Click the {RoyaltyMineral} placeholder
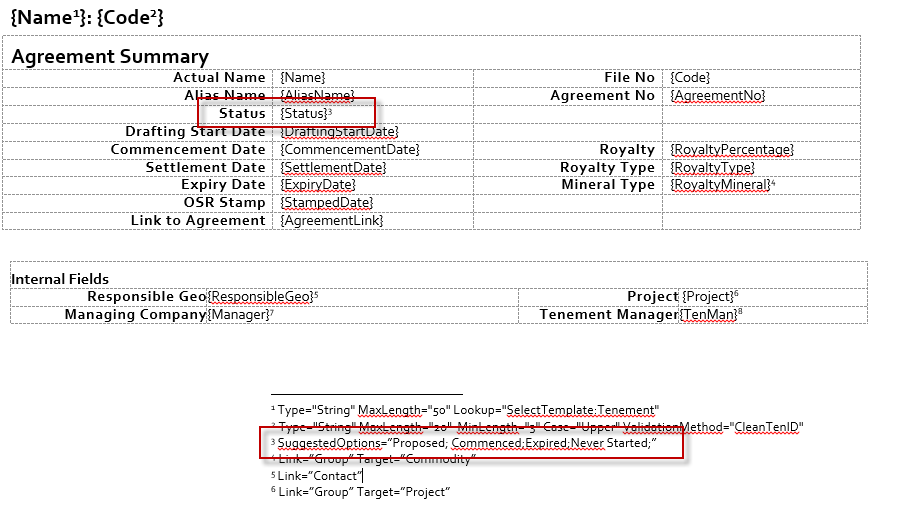This screenshot has width=901, height=526. point(721,185)
